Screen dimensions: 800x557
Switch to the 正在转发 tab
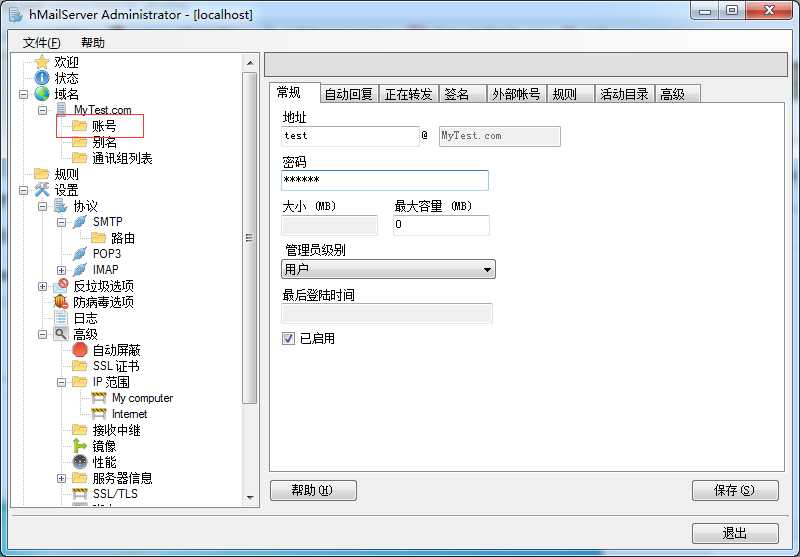click(x=409, y=94)
